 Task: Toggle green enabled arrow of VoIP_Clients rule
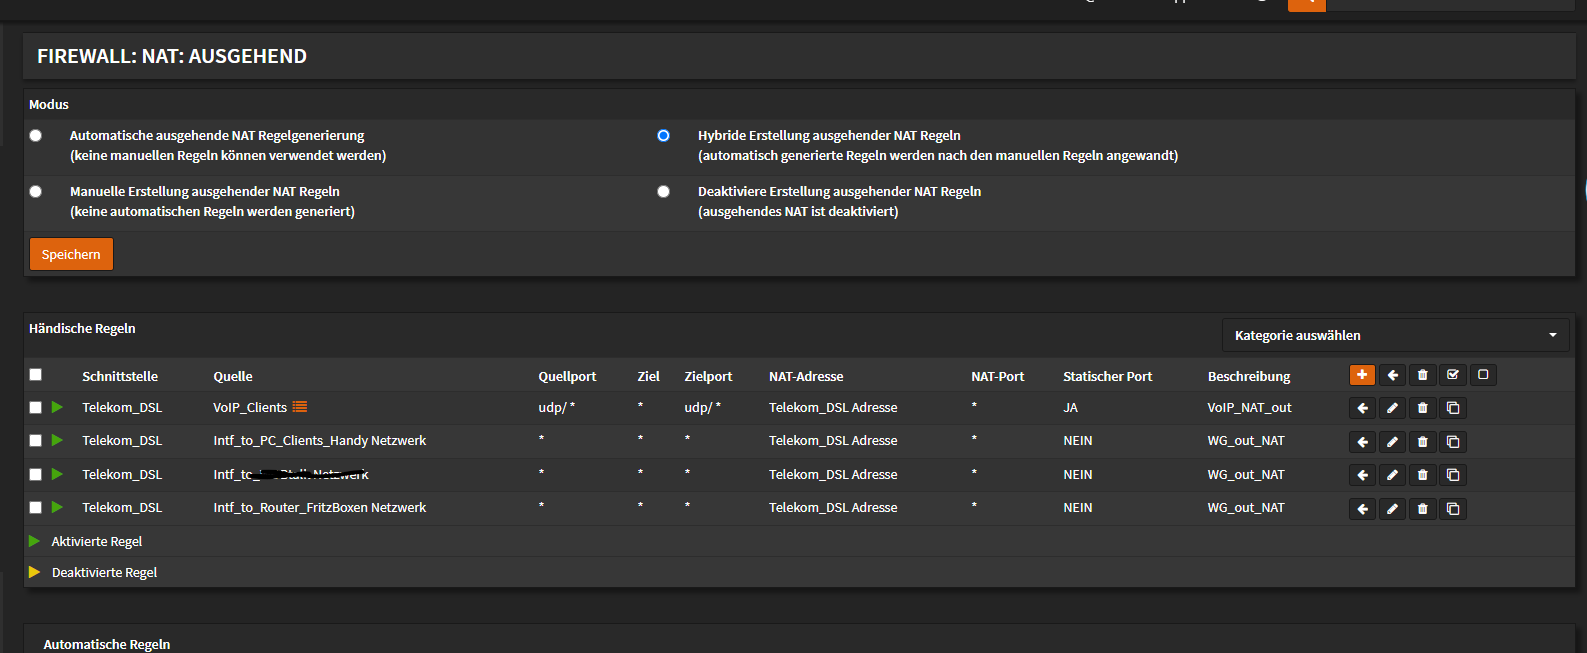57,407
